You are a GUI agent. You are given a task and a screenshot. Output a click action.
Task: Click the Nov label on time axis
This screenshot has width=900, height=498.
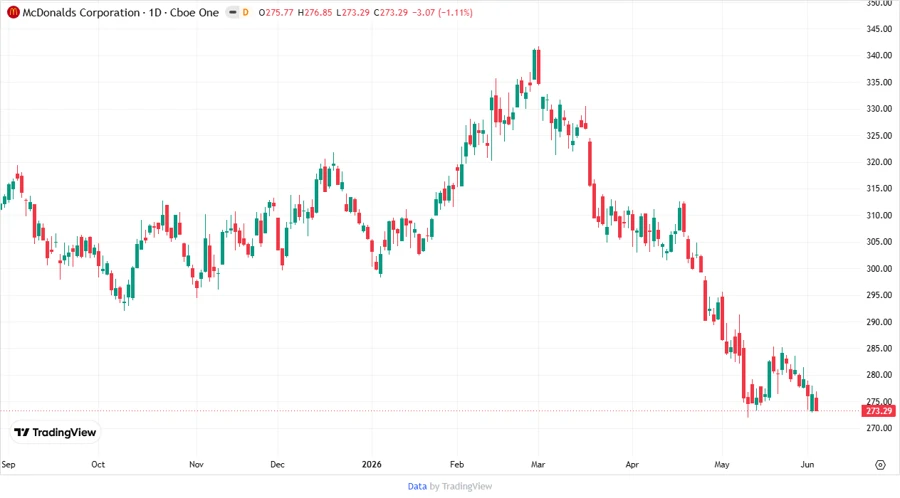point(196,464)
